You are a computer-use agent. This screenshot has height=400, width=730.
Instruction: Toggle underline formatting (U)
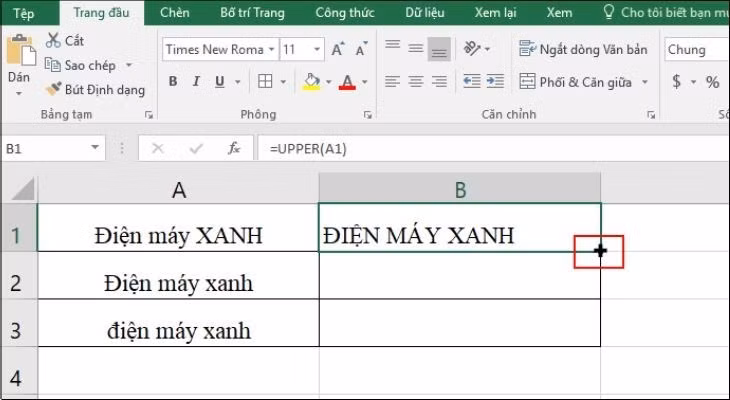220,81
